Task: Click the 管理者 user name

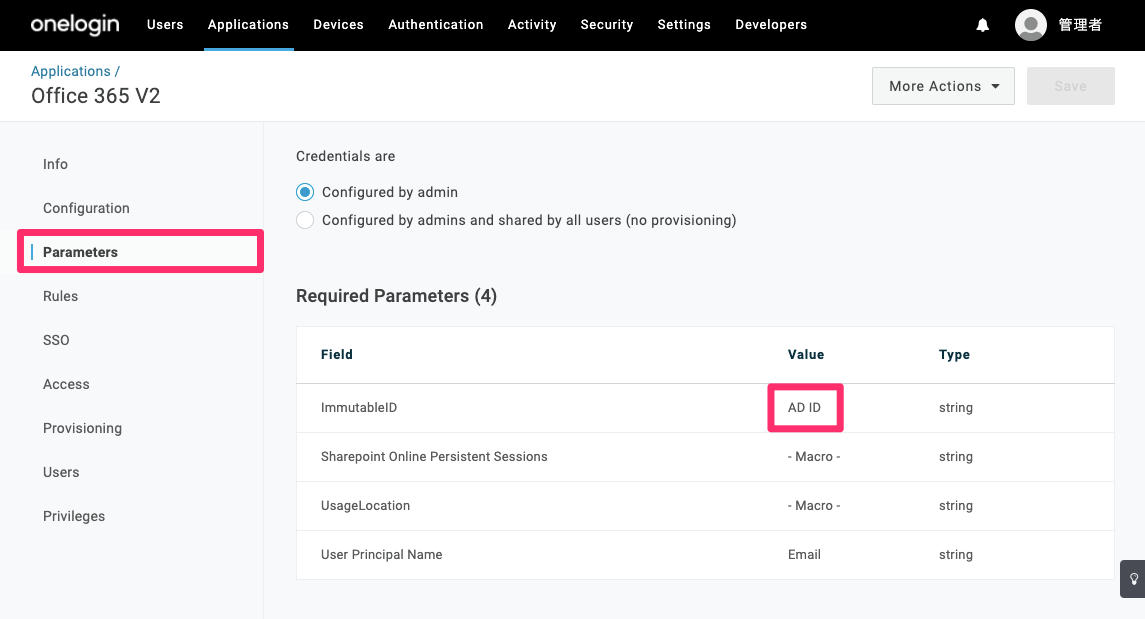Action: pos(1080,25)
